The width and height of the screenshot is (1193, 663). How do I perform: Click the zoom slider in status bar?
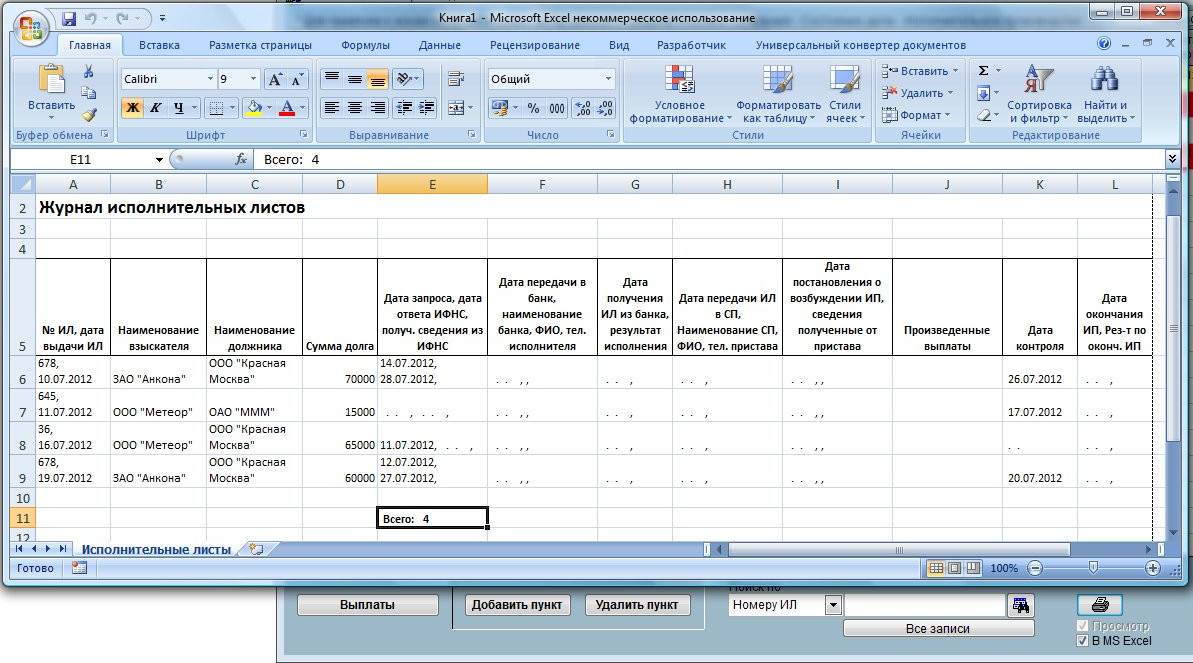pos(1093,568)
